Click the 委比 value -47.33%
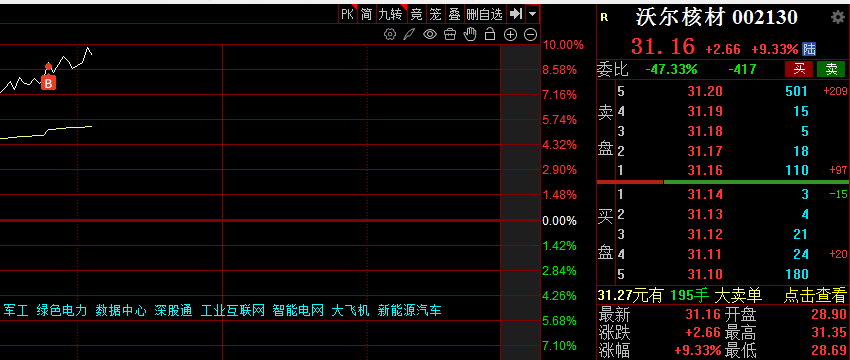Image resolution: width=850 pixels, height=360 pixels. [671, 69]
